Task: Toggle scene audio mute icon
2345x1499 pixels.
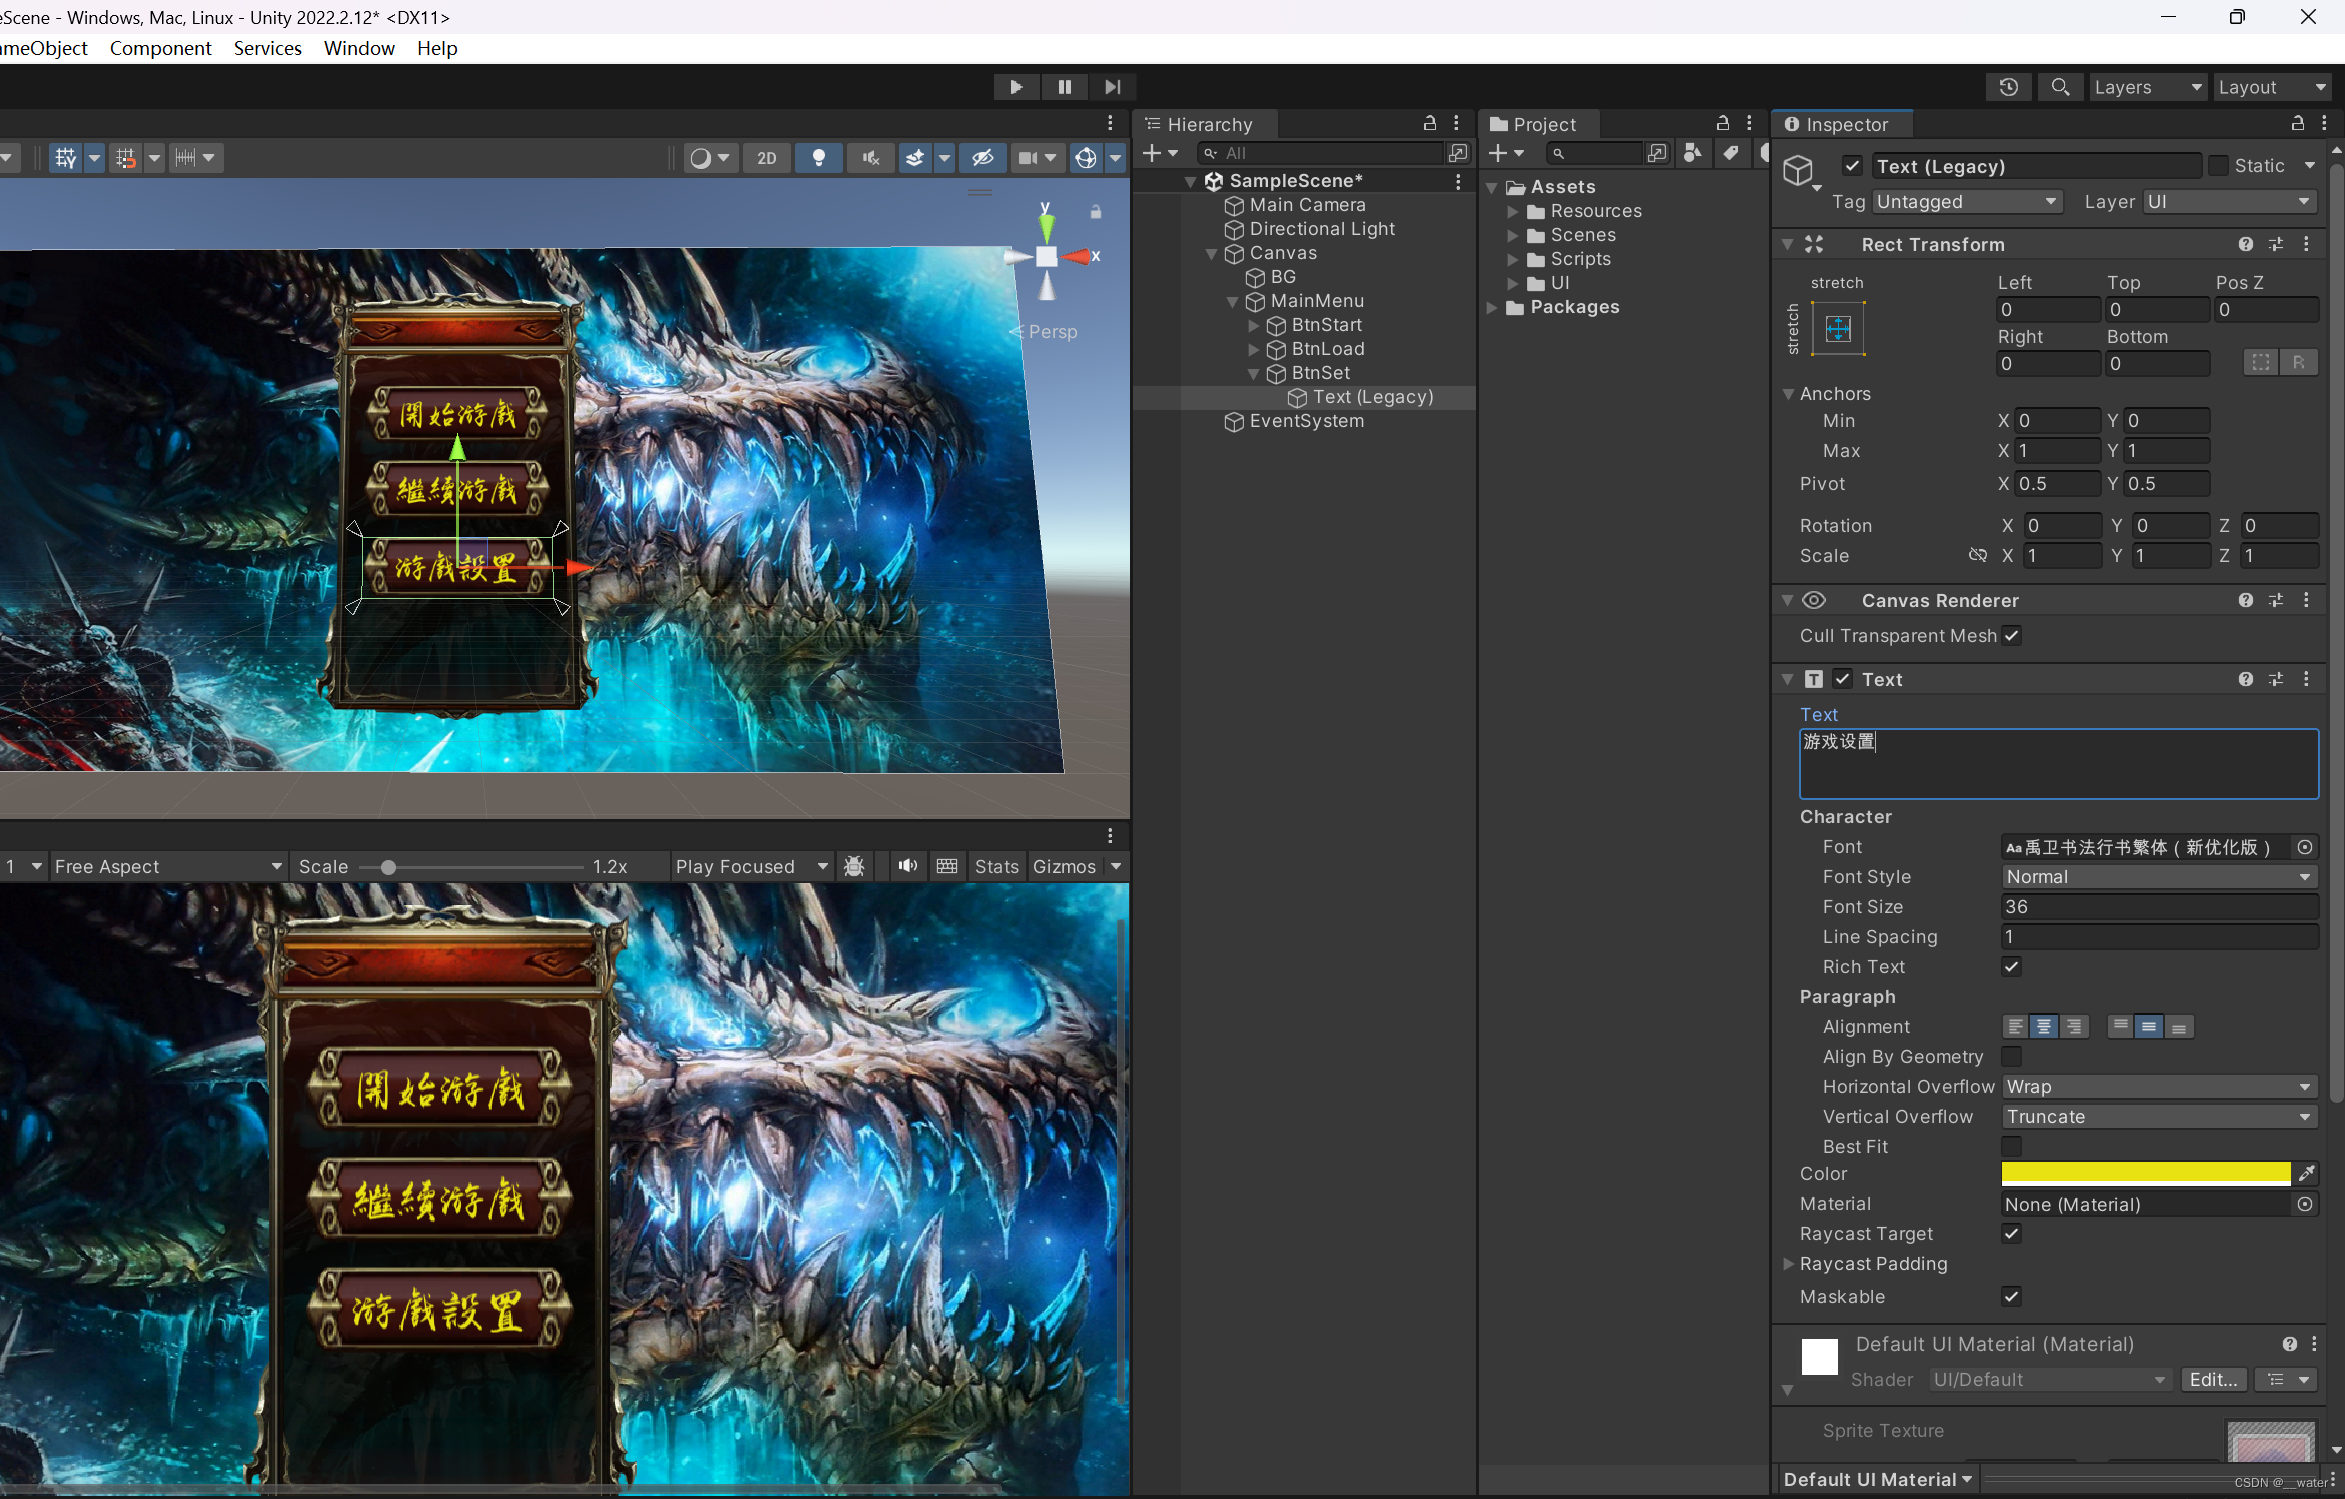Action: click(x=871, y=158)
